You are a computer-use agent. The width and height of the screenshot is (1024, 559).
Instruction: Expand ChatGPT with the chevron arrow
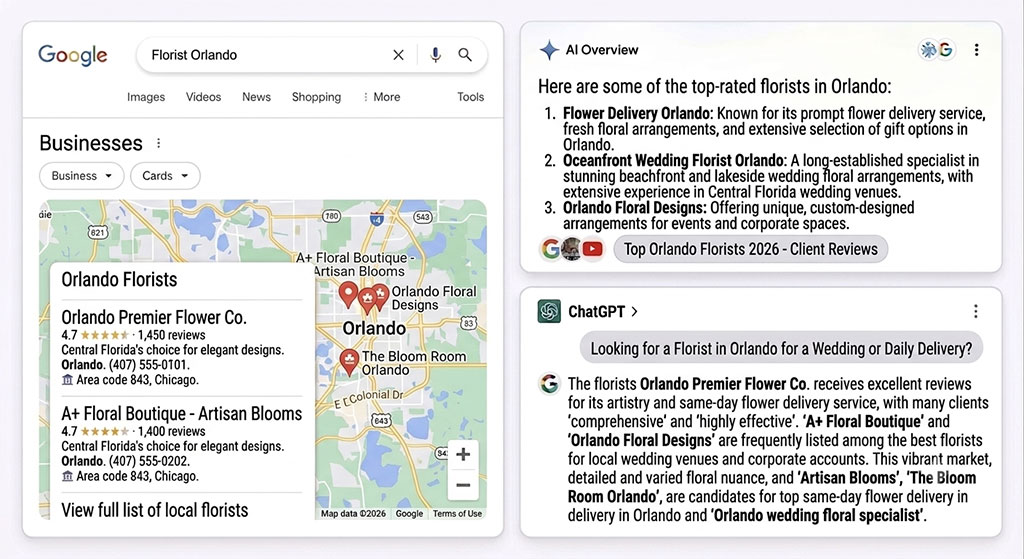click(x=634, y=311)
